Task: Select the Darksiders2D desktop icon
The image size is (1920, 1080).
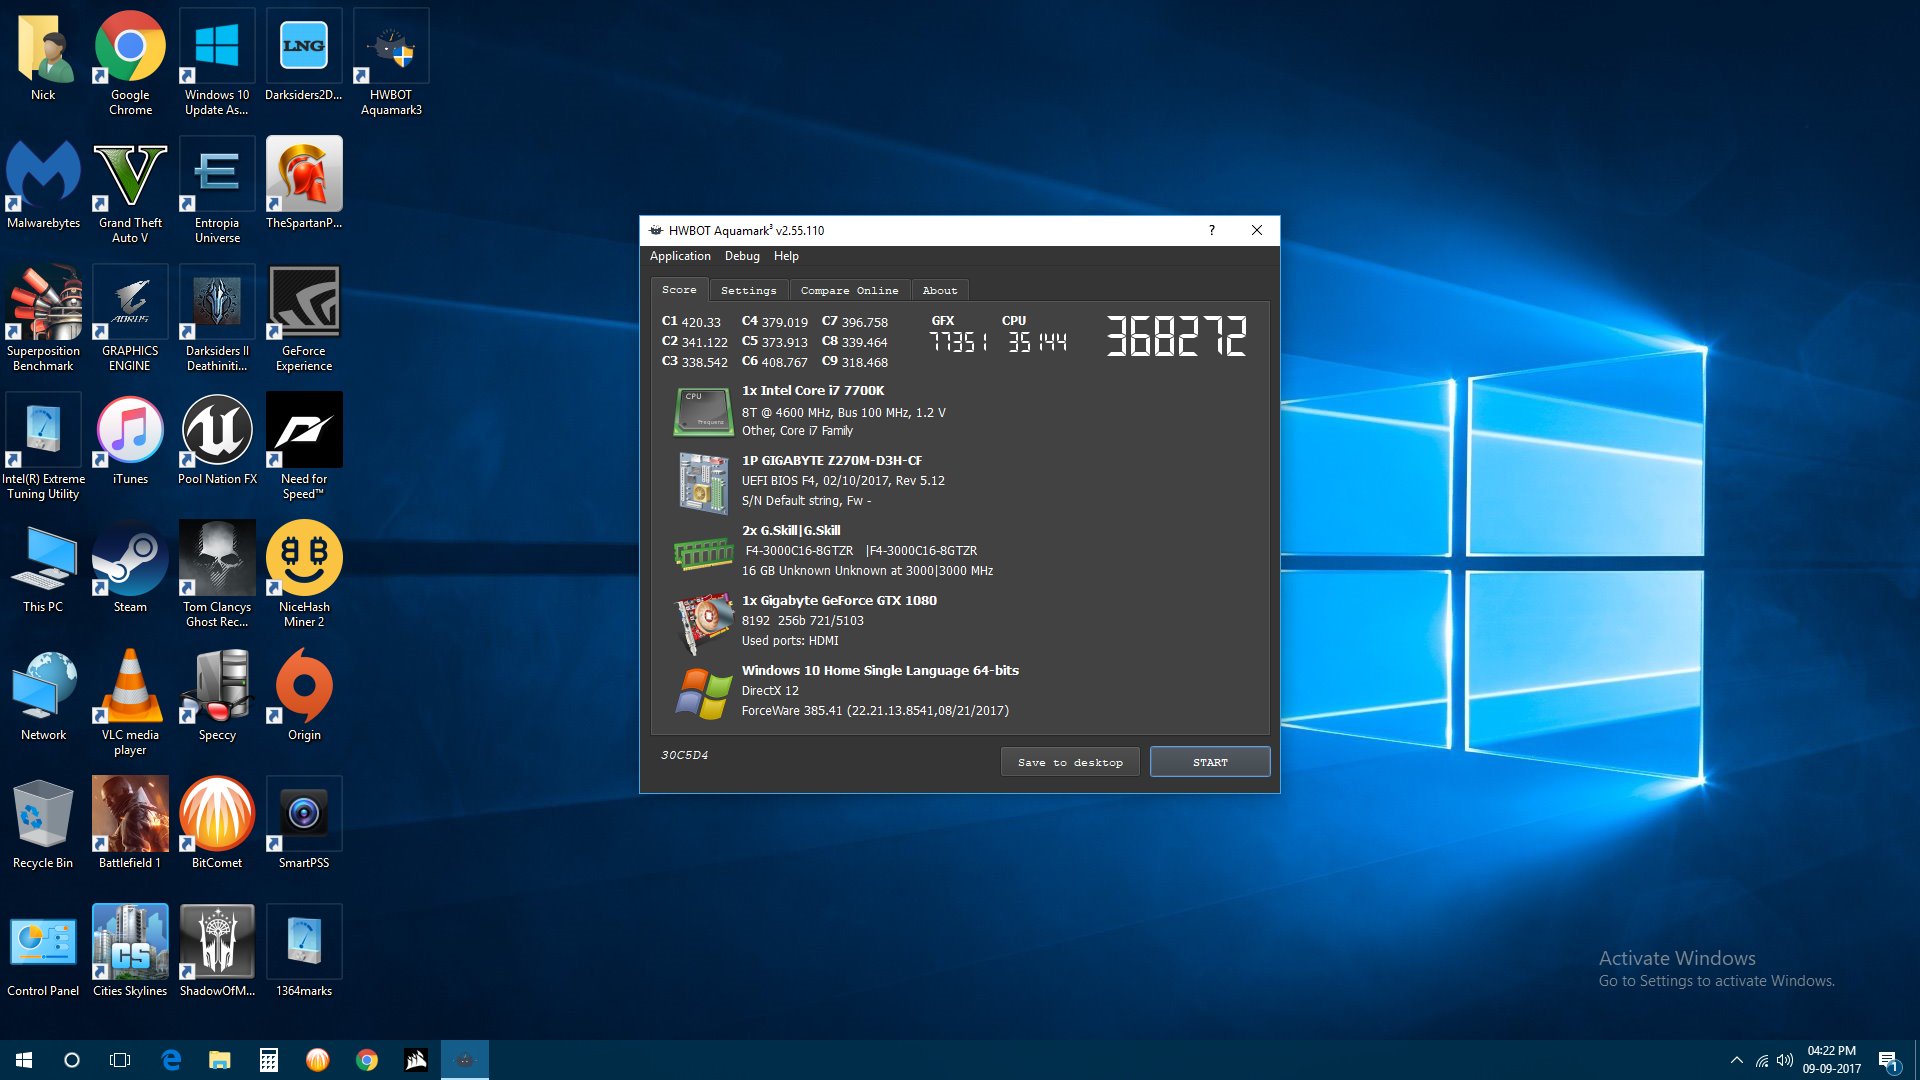Action: [304, 55]
